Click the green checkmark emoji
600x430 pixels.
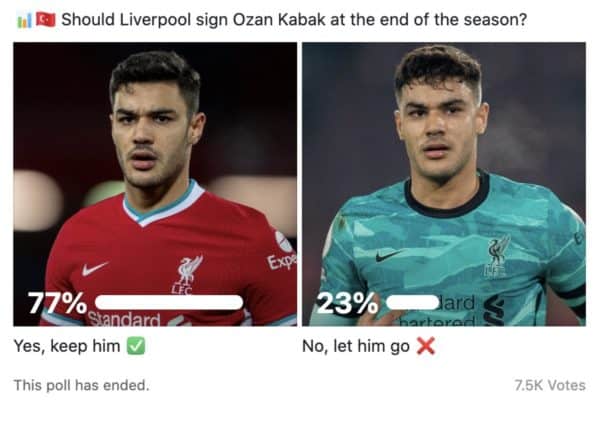click(136, 346)
